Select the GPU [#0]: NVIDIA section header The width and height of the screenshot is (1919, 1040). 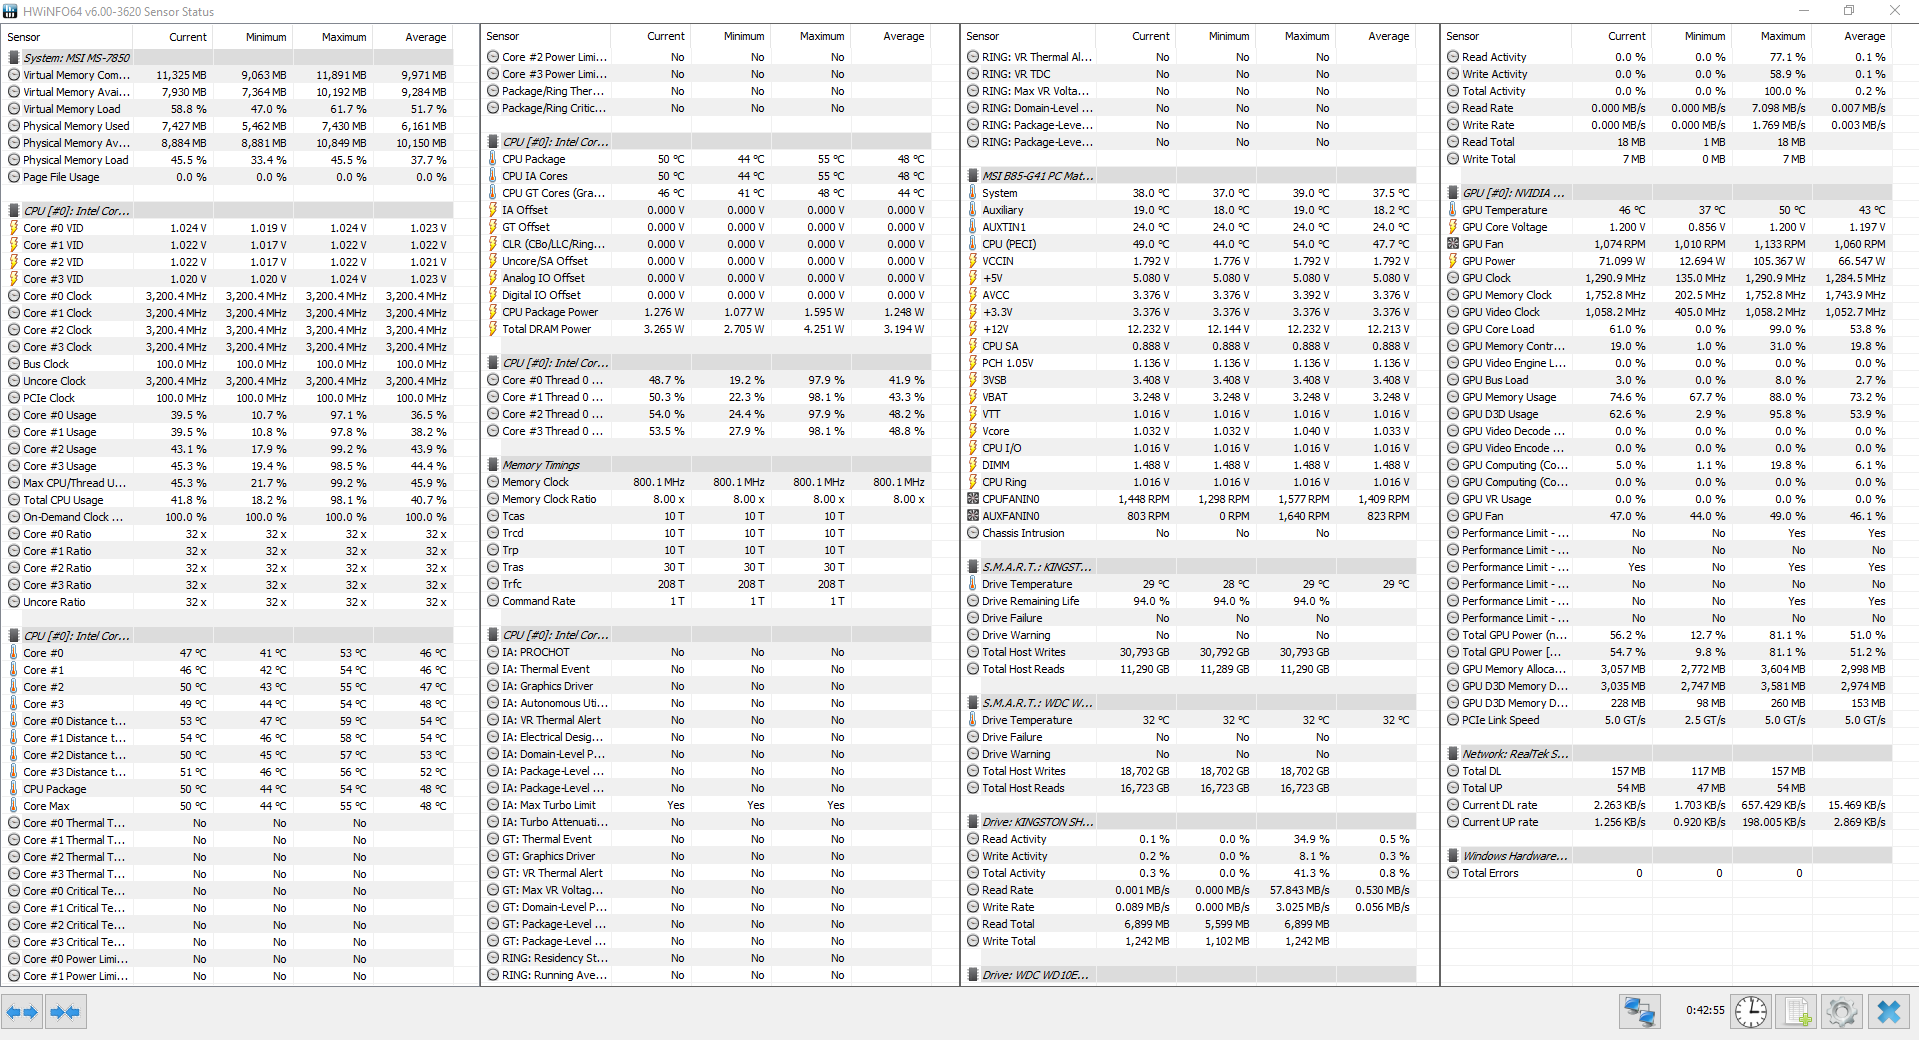[x=1513, y=193]
